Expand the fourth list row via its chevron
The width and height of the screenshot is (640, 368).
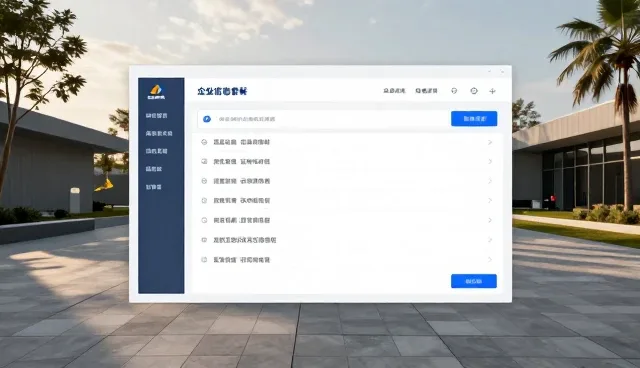point(490,200)
